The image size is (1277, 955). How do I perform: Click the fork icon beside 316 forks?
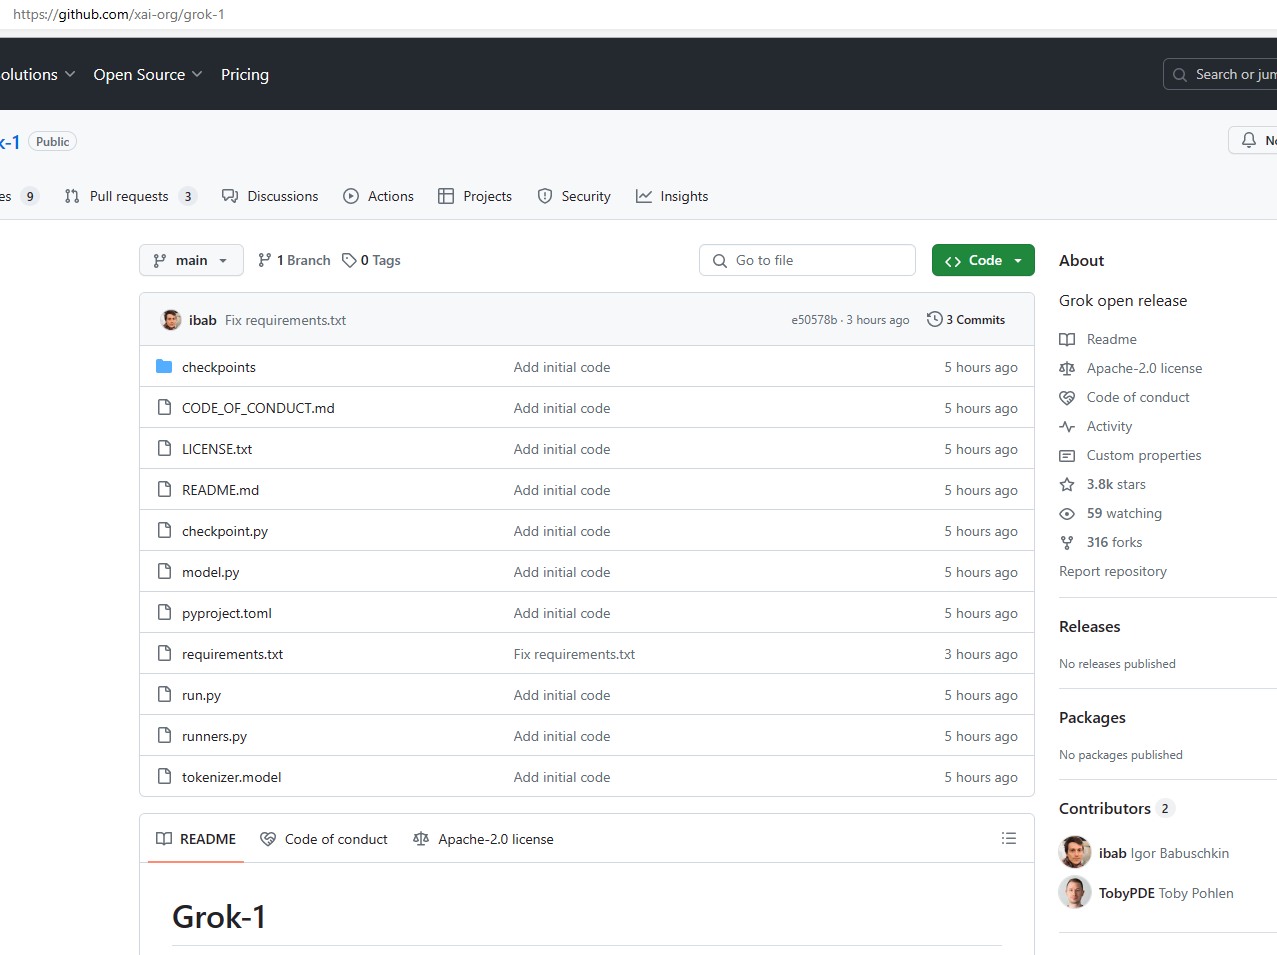(x=1067, y=543)
